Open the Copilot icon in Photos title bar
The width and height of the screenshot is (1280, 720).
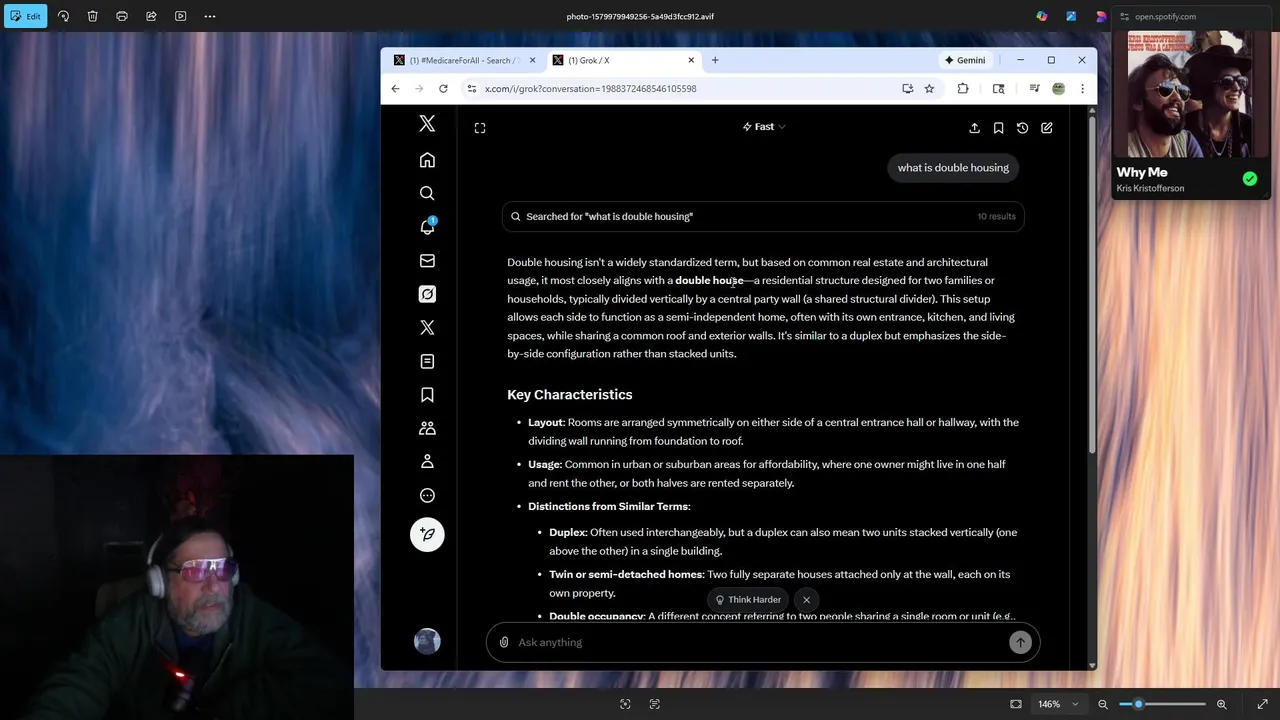pyautogui.click(x=1042, y=16)
